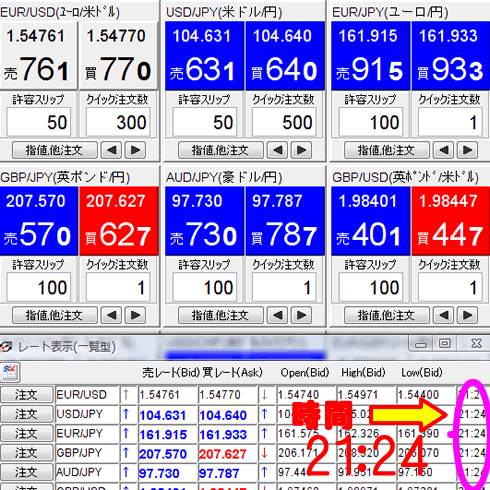This screenshot has width=490, height=490.
Task: Edit the GBP/JPY allowed slip field
Action: pyautogui.click(x=39, y=287)
